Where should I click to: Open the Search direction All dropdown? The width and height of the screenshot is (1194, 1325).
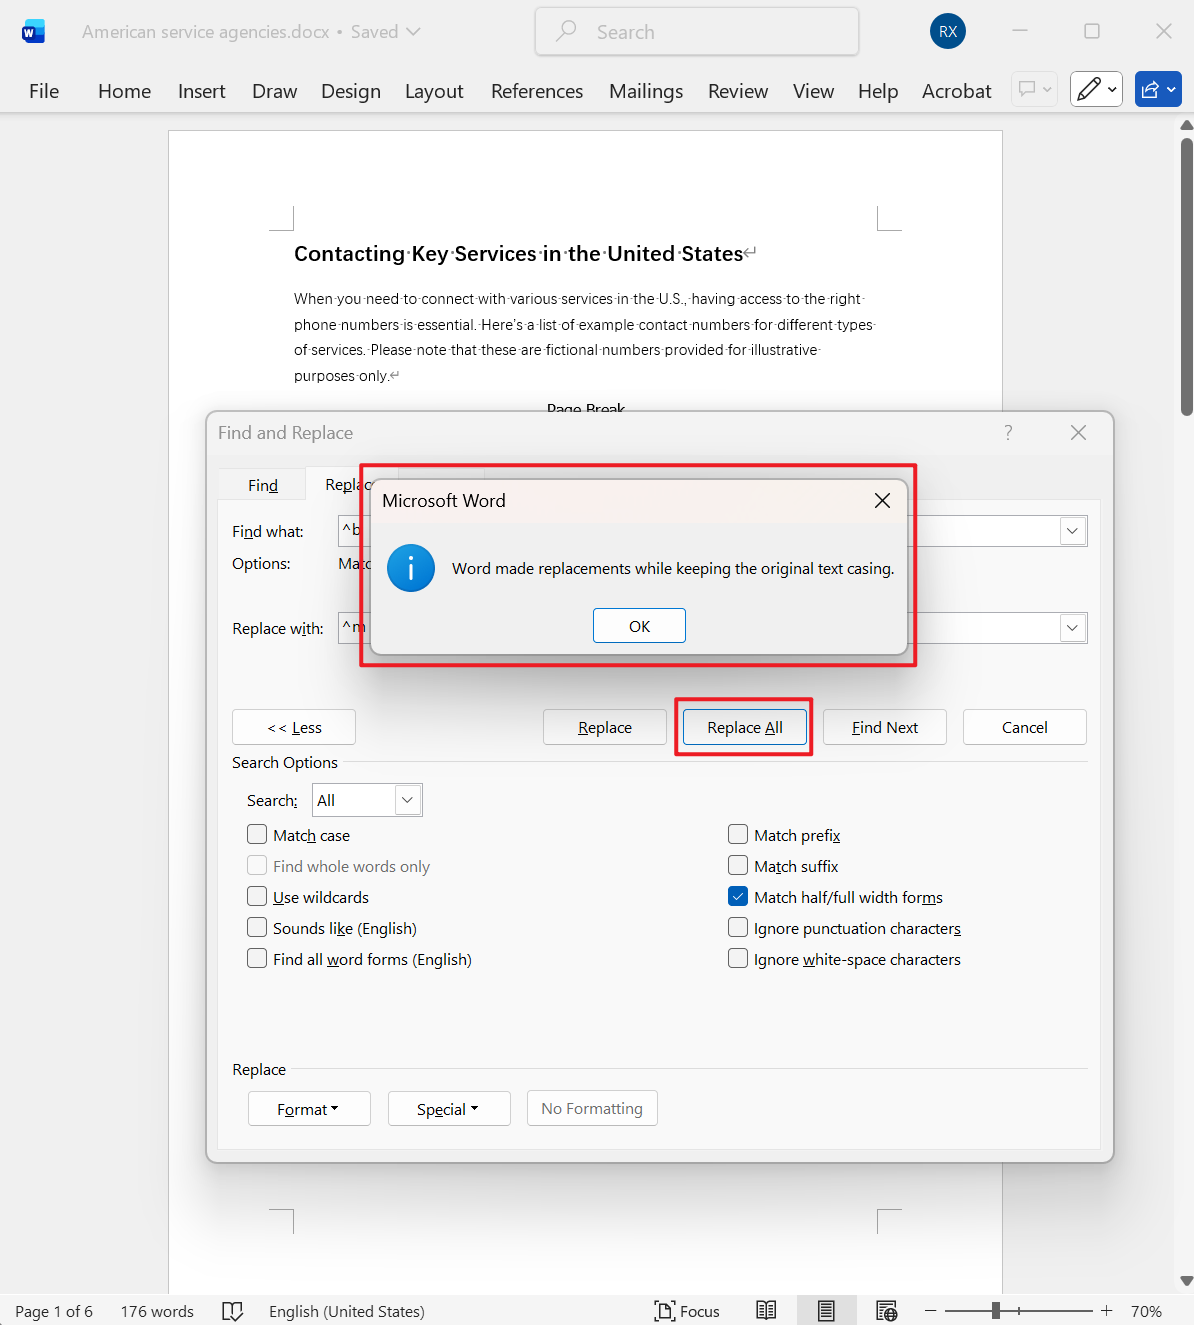point(367,800)
